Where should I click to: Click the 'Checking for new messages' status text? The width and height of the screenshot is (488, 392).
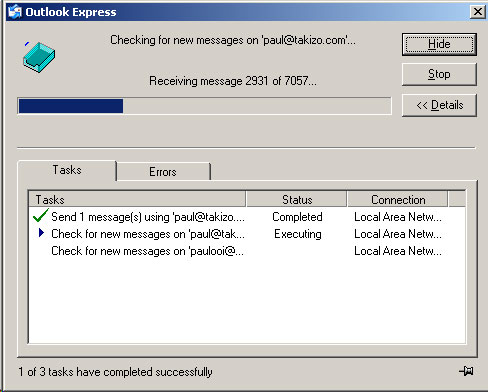click(x=233, y=40)
